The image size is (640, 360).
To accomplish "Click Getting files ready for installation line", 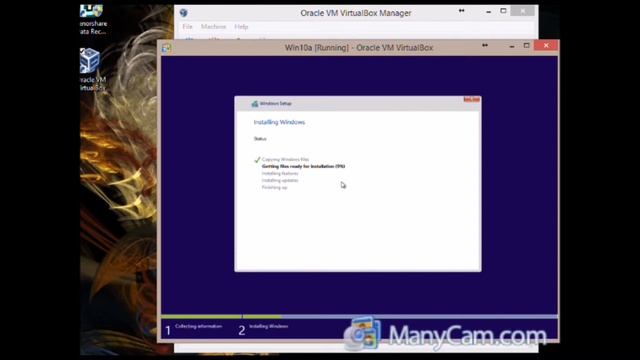I will (303, 167).
